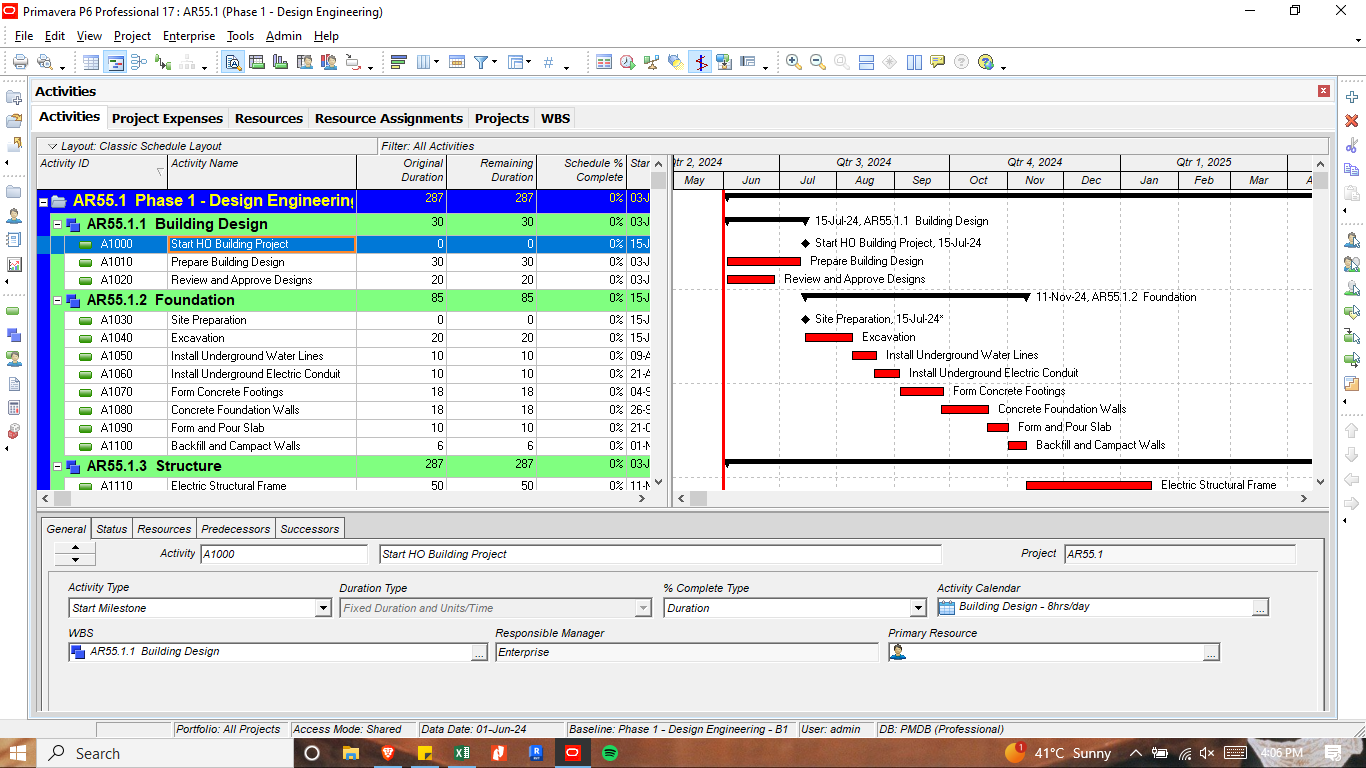Viewport: 1366px width, 768px height.
Task: Zoom out the Gantt timescale
Action: [x=818, y=62]
